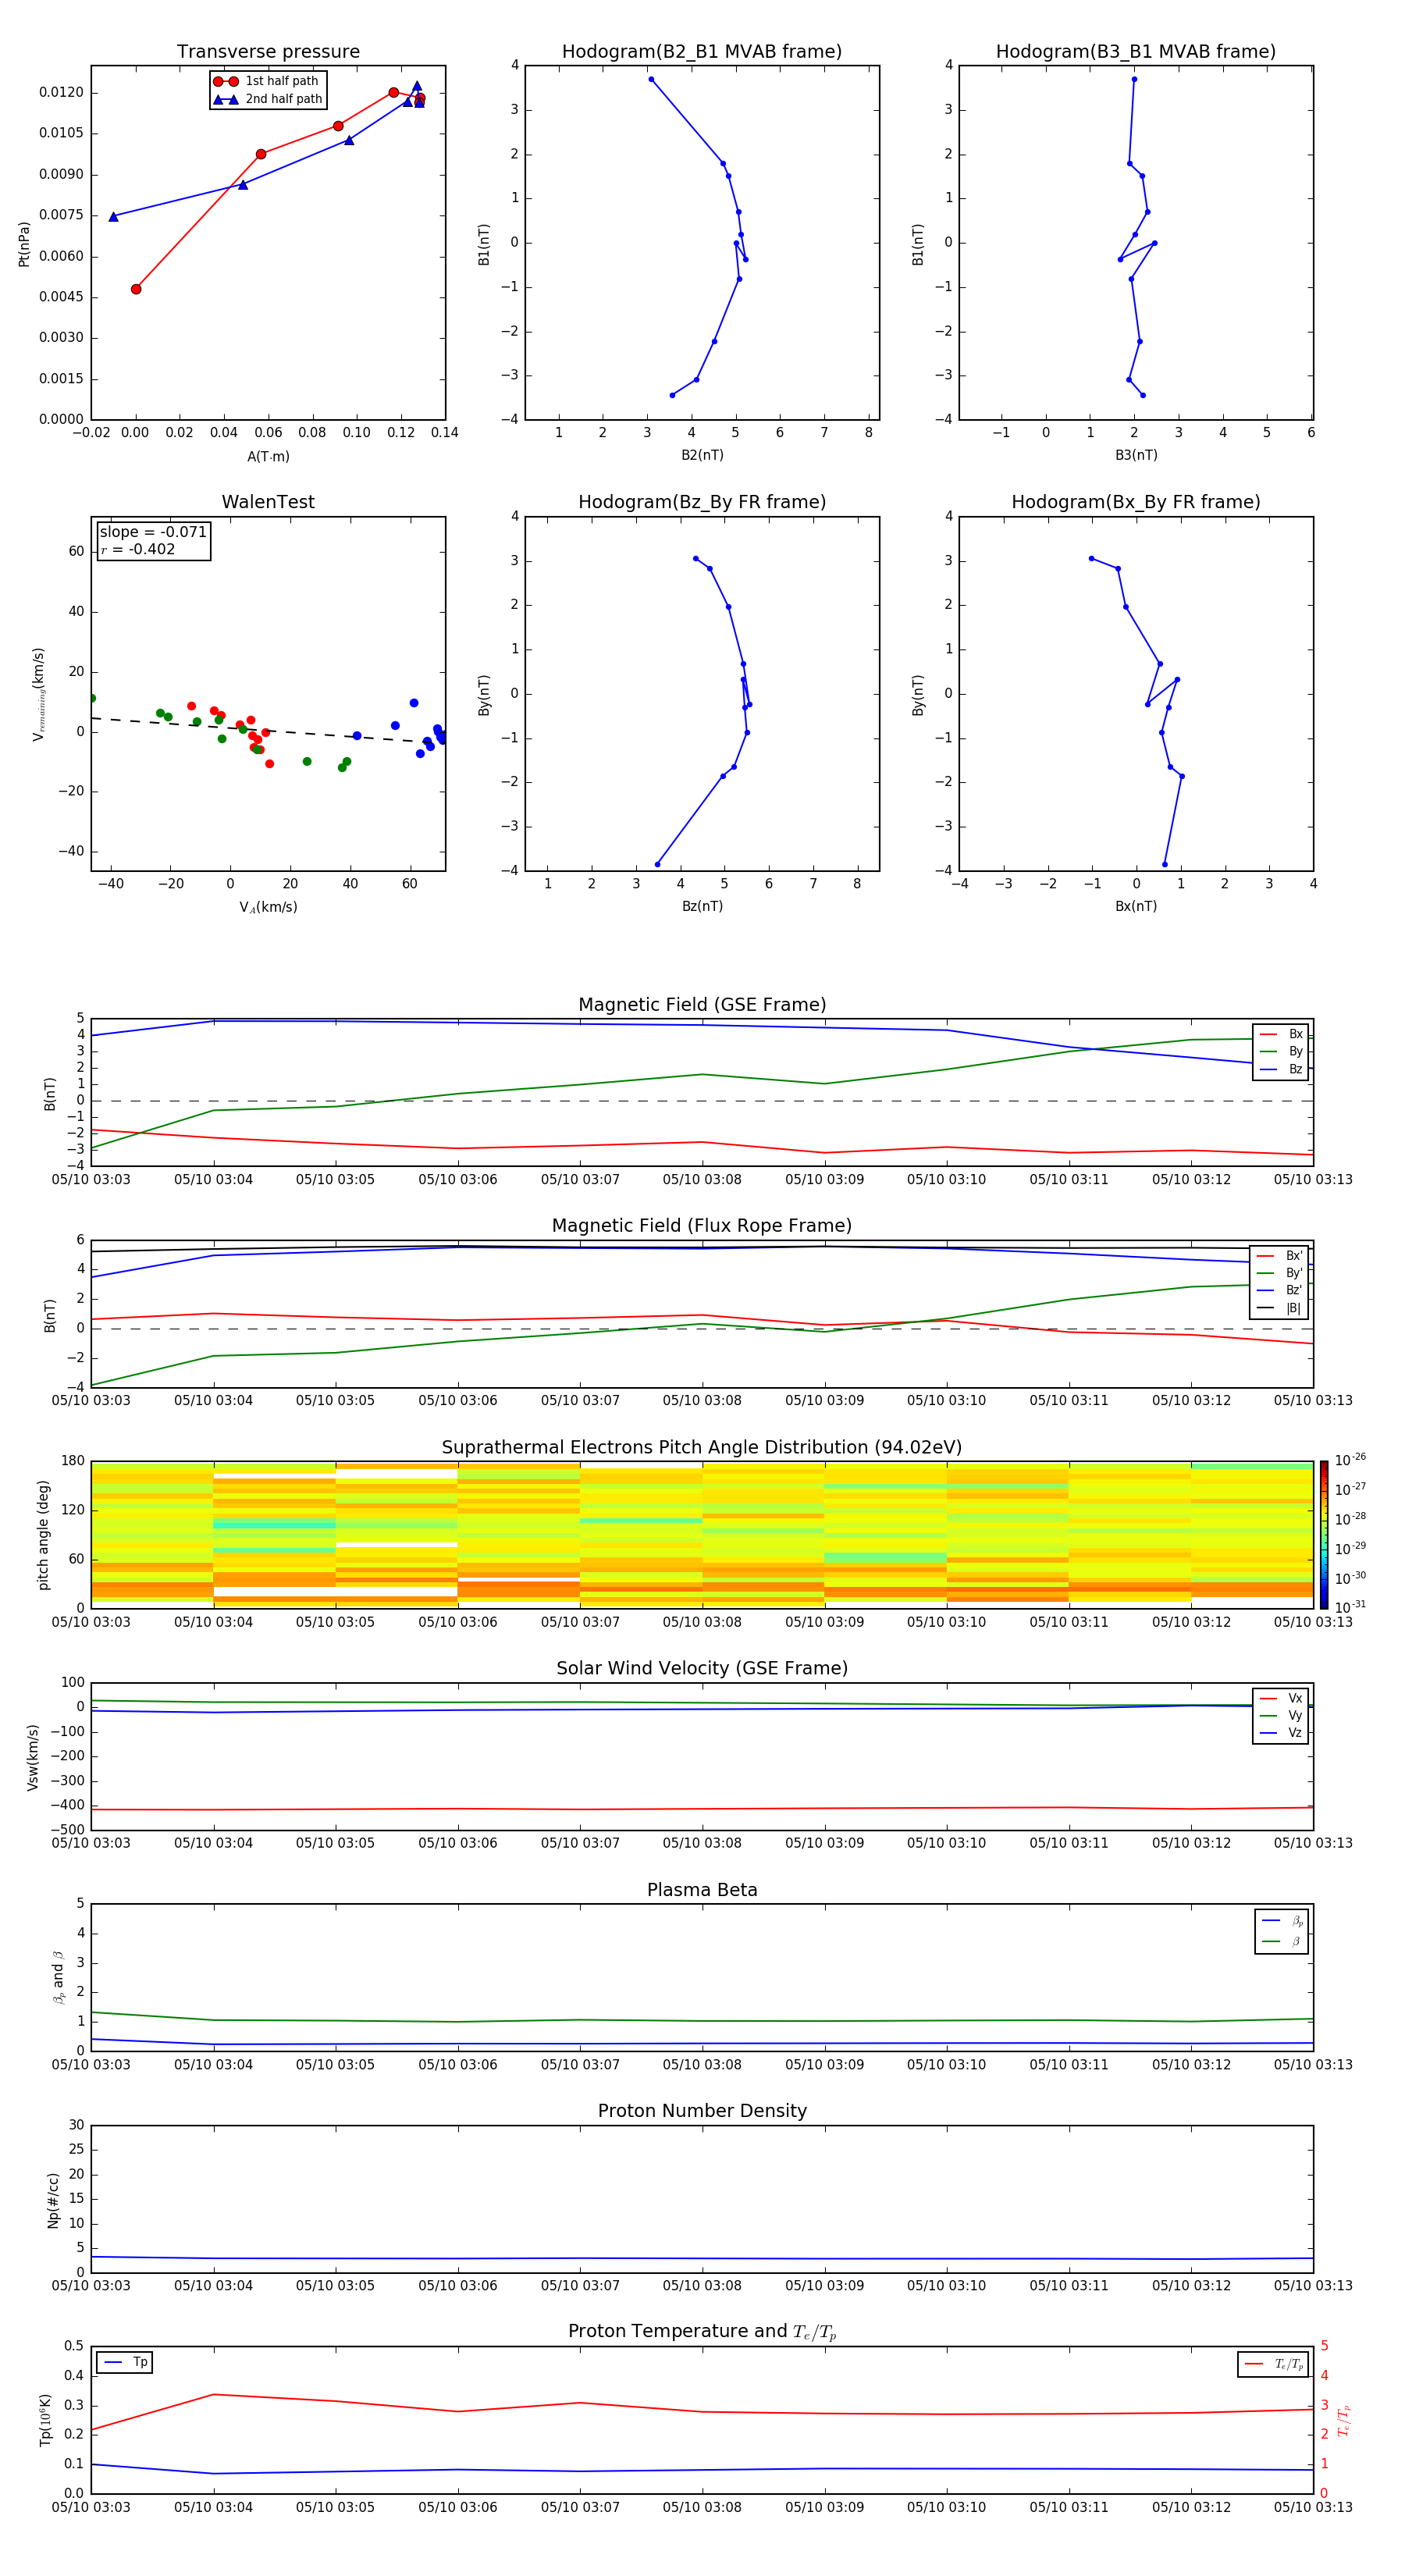
Task: Click the 'r = -0.402' annotation
Action: pos(138,549)
